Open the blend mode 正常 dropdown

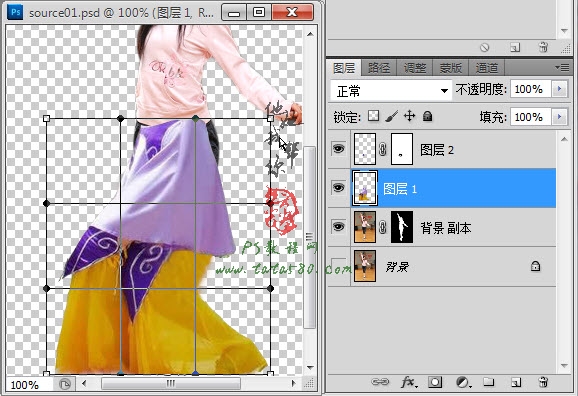tap(391, 90)
